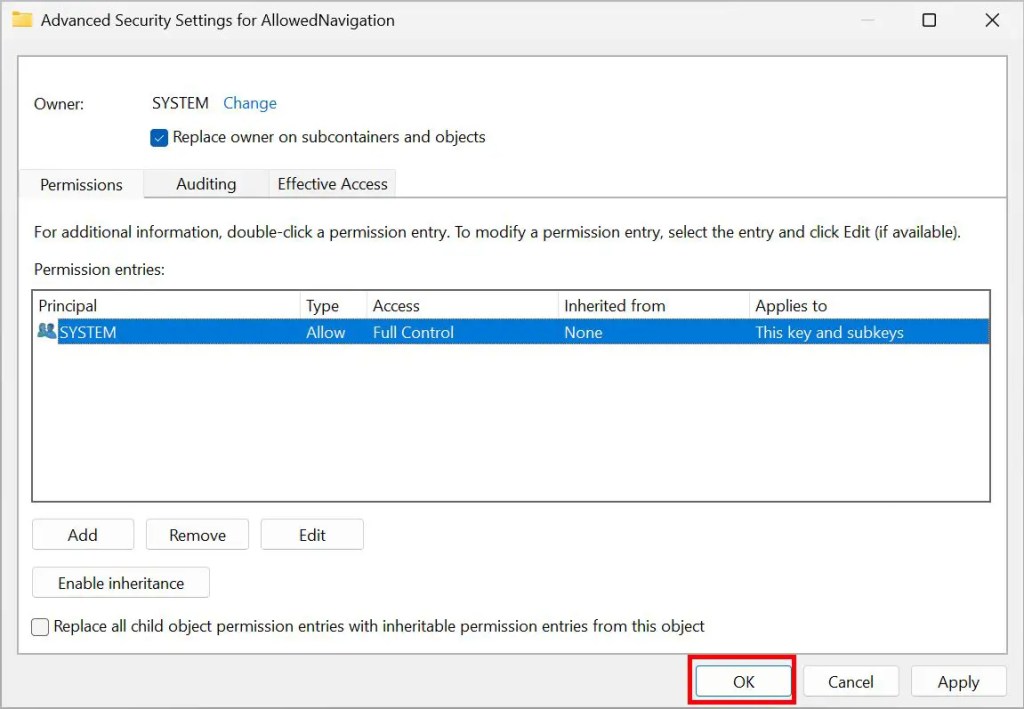
Task: Click the Allow type cell
Action: [326, 332]
